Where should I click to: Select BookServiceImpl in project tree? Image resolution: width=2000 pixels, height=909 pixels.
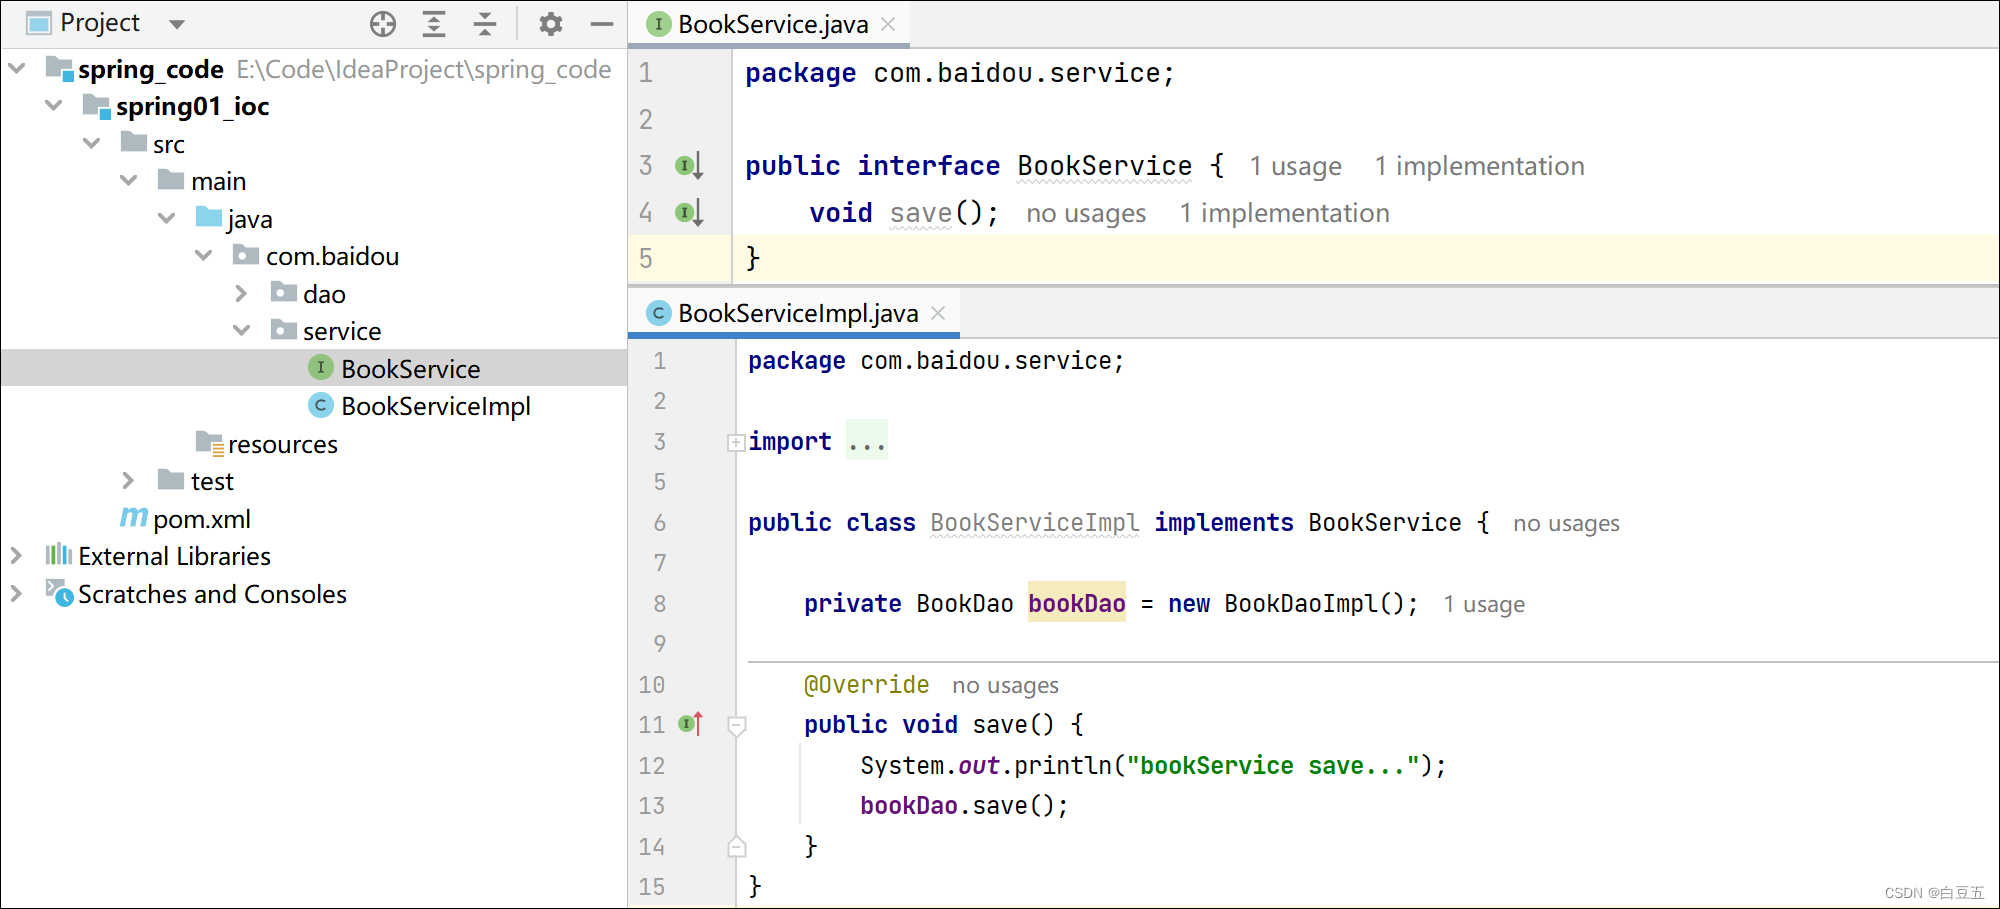point(435,406)
